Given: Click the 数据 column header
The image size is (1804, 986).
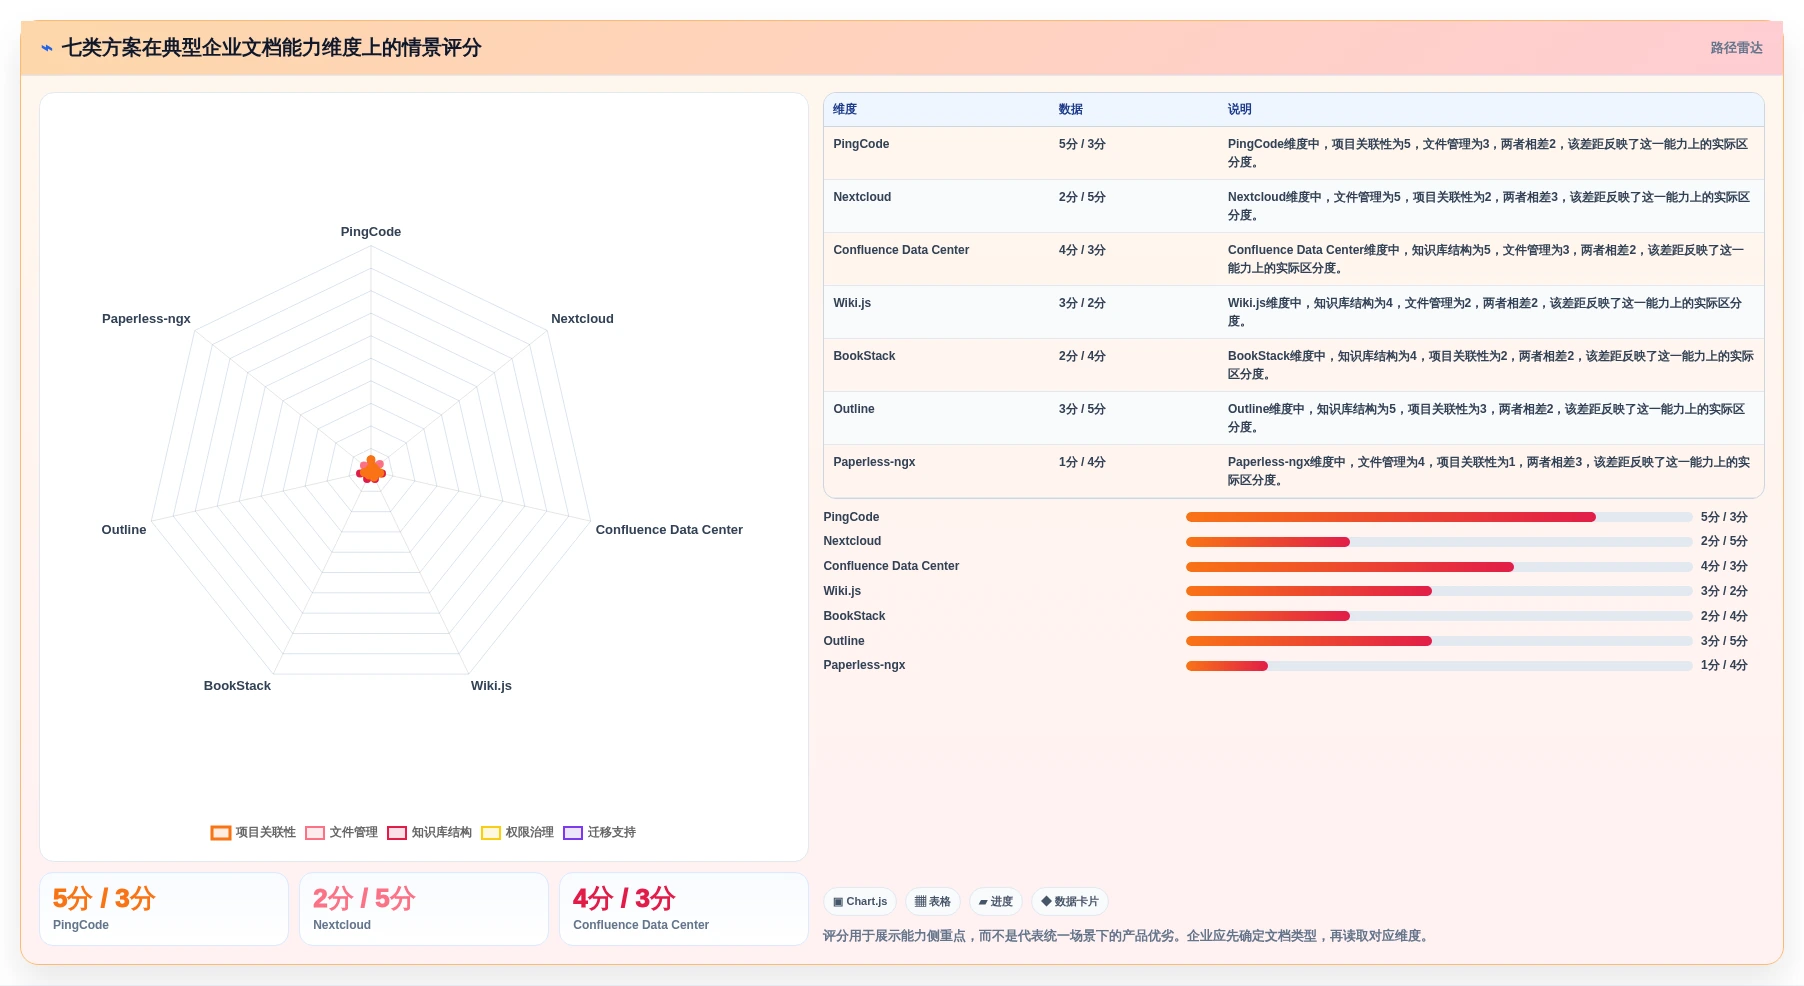Looking at the screenshot, I should click(x=1071, y=110).
